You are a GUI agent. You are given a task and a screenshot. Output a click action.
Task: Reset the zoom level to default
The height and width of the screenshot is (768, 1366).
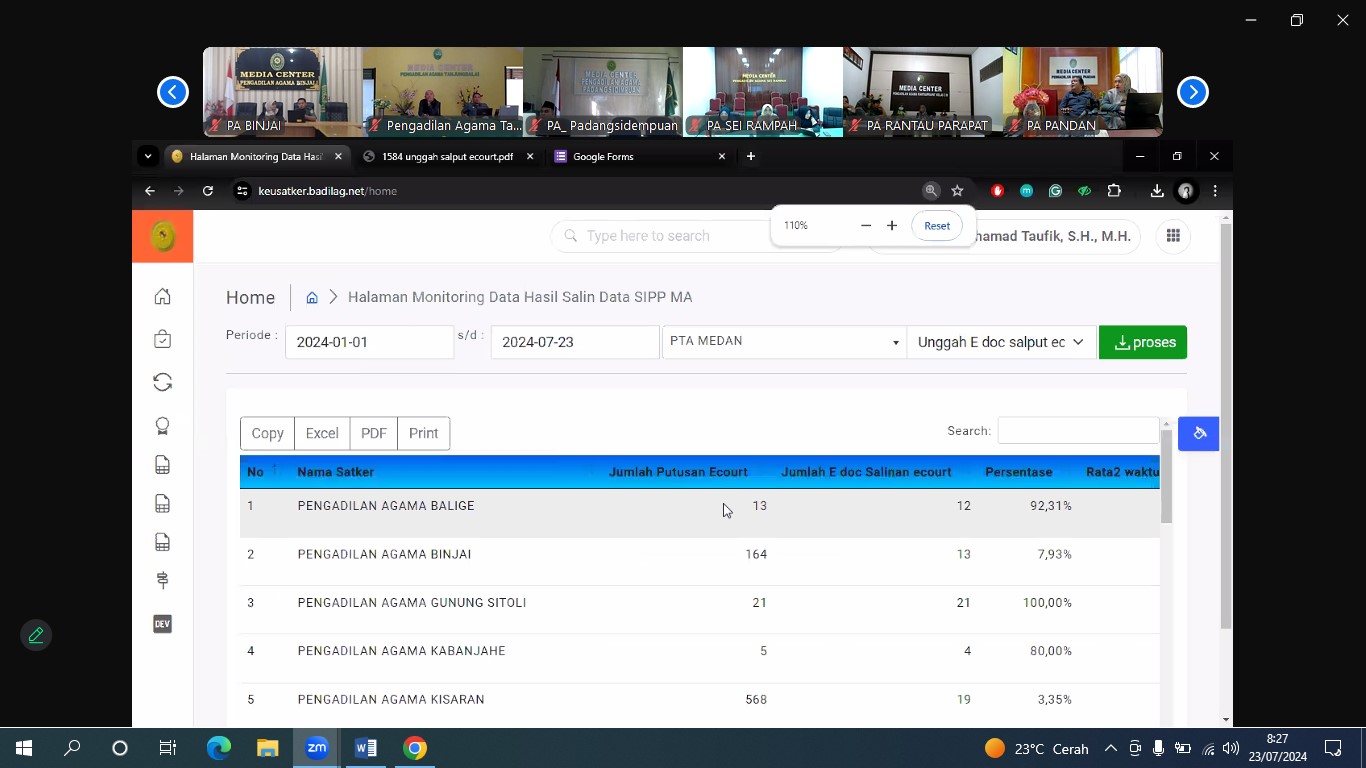coord(936,226)
